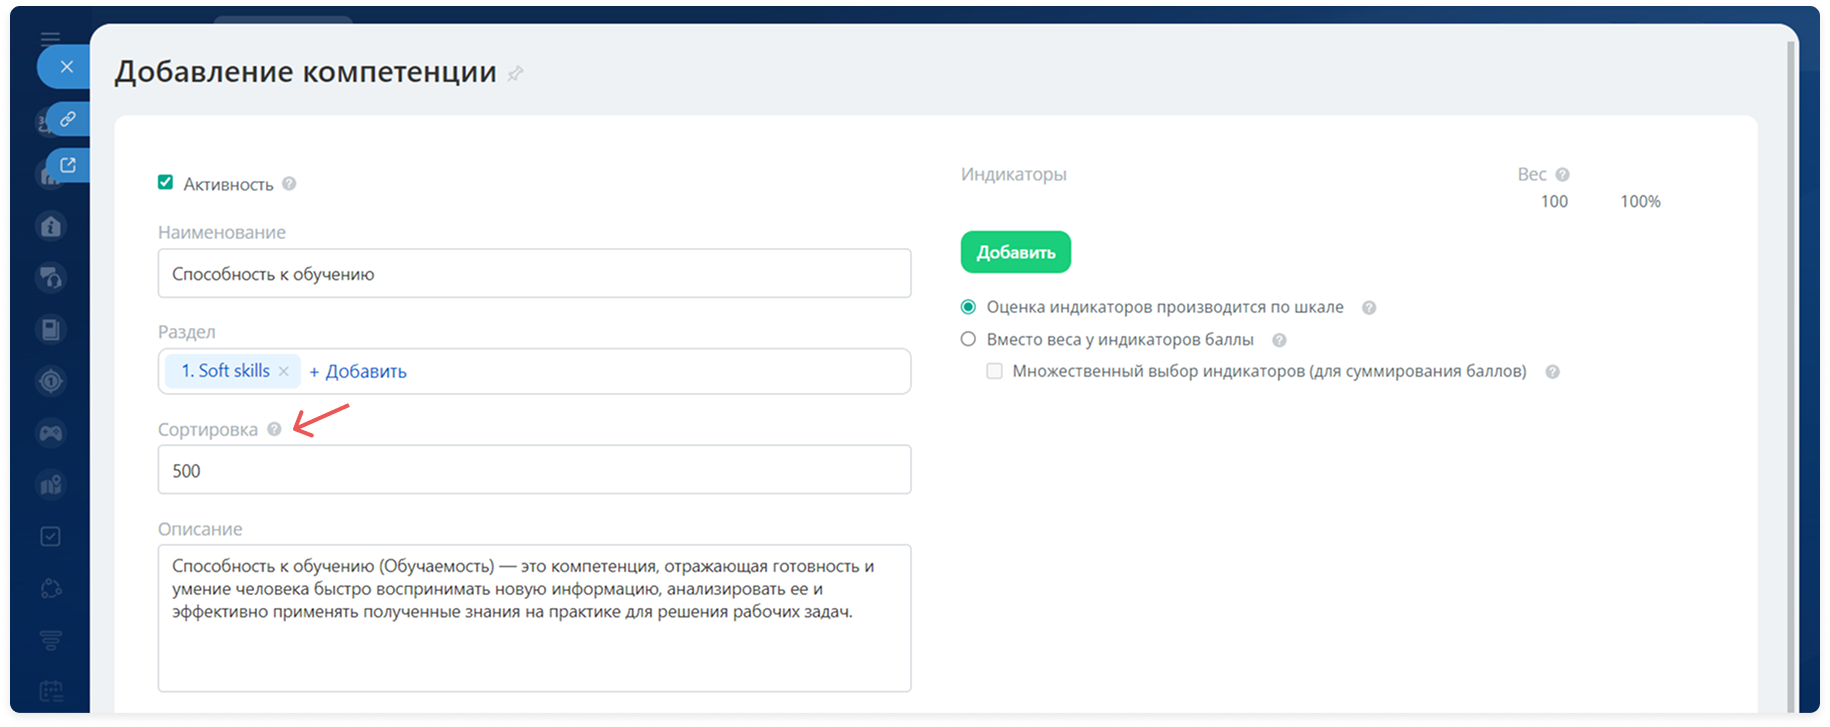Click the Наименование text field
The width and height of the screenshot is (1830, 727).
tap(534, 274)
